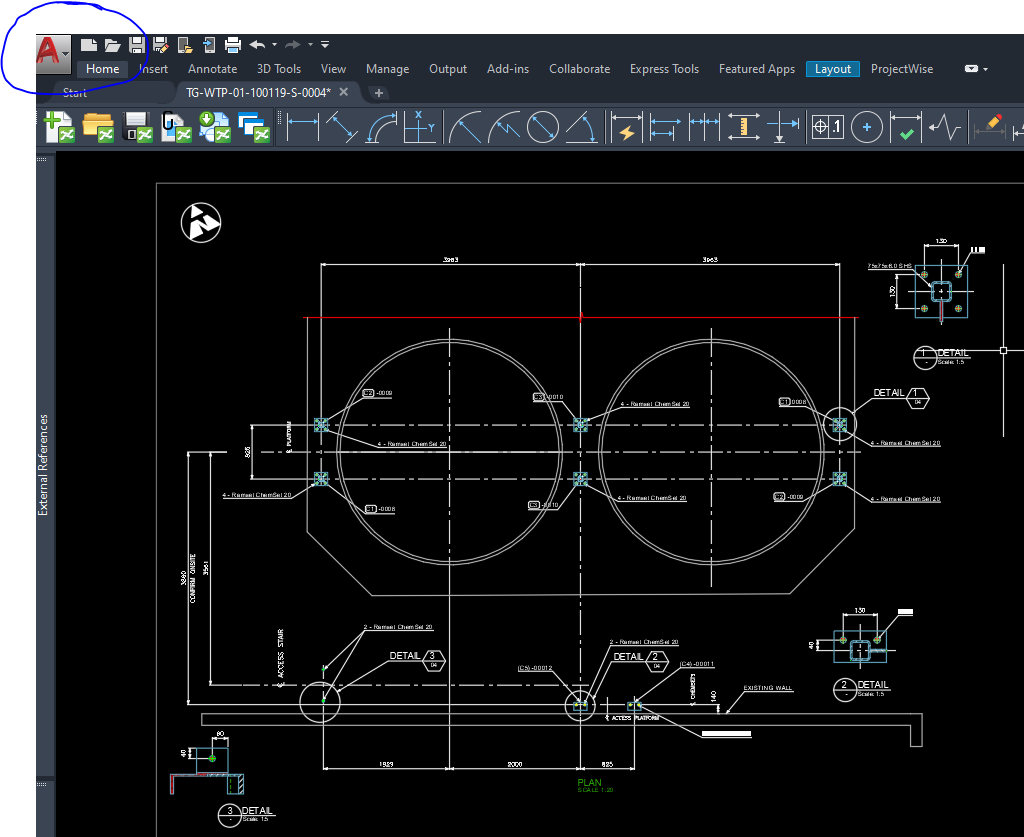Select the Ordinate dimension tool
This screenshot has height=837, width=1024.
tap(419, 127)
